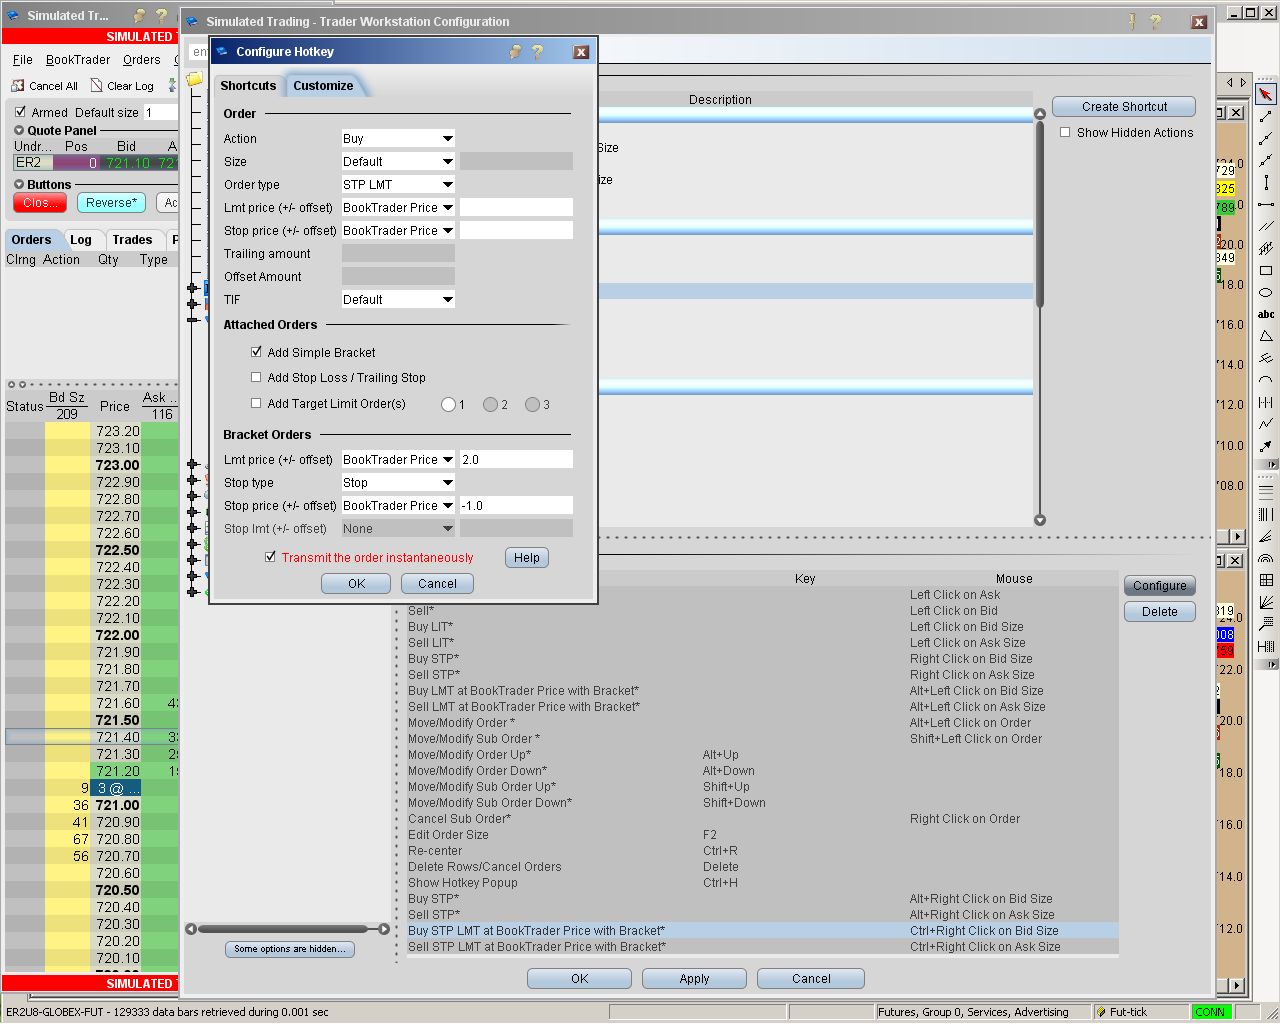Open the BookTrader menu
This screenshot has width=1280, height=1024.
tap(78, 60)
